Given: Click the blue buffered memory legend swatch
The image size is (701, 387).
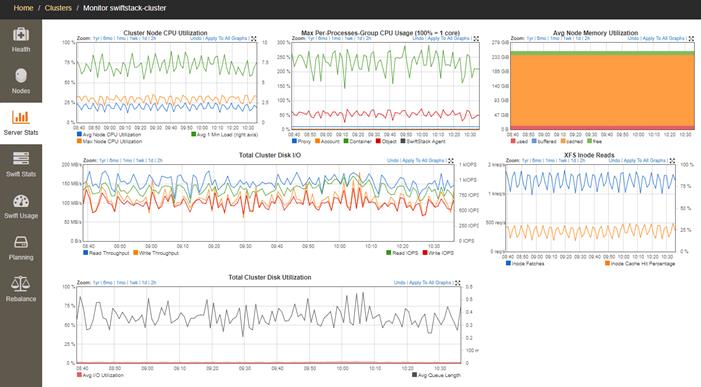Looking at the screenshot, I should (x=534, y=141).
